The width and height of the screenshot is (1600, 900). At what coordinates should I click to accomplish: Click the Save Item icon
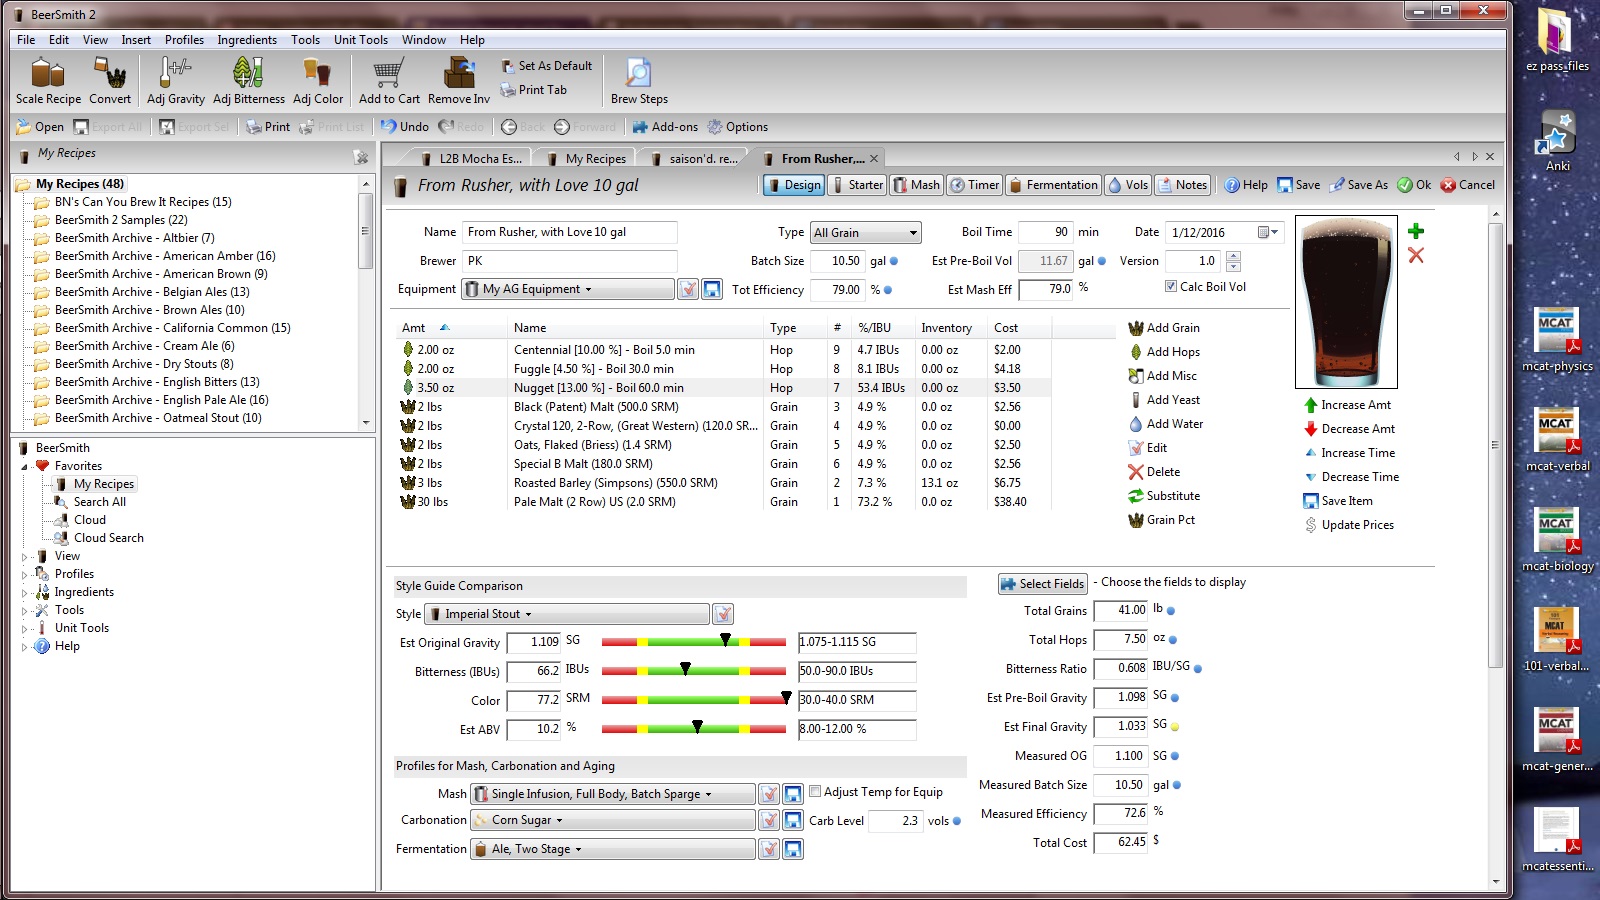(x=1310, y=501)
